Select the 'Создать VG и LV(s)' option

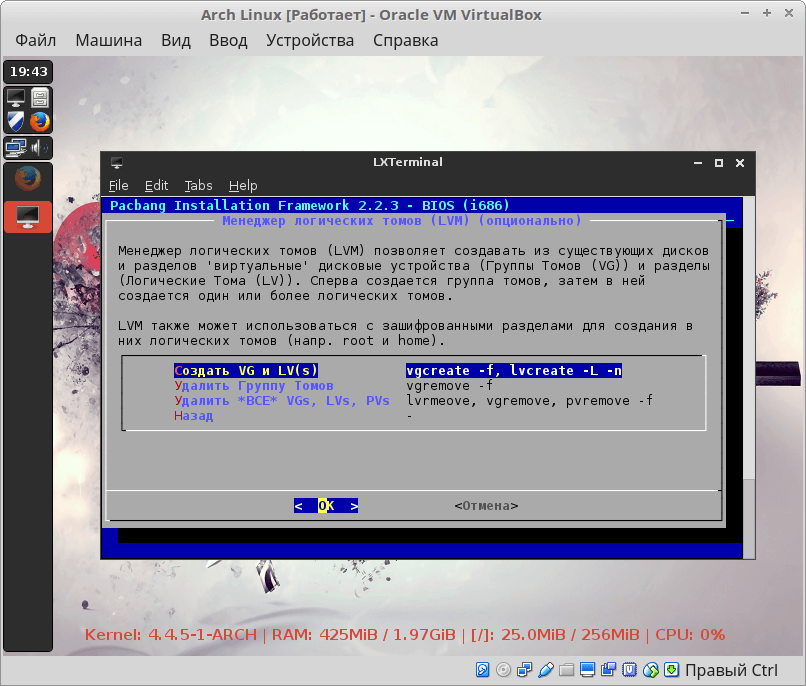(x=245, y=370)
